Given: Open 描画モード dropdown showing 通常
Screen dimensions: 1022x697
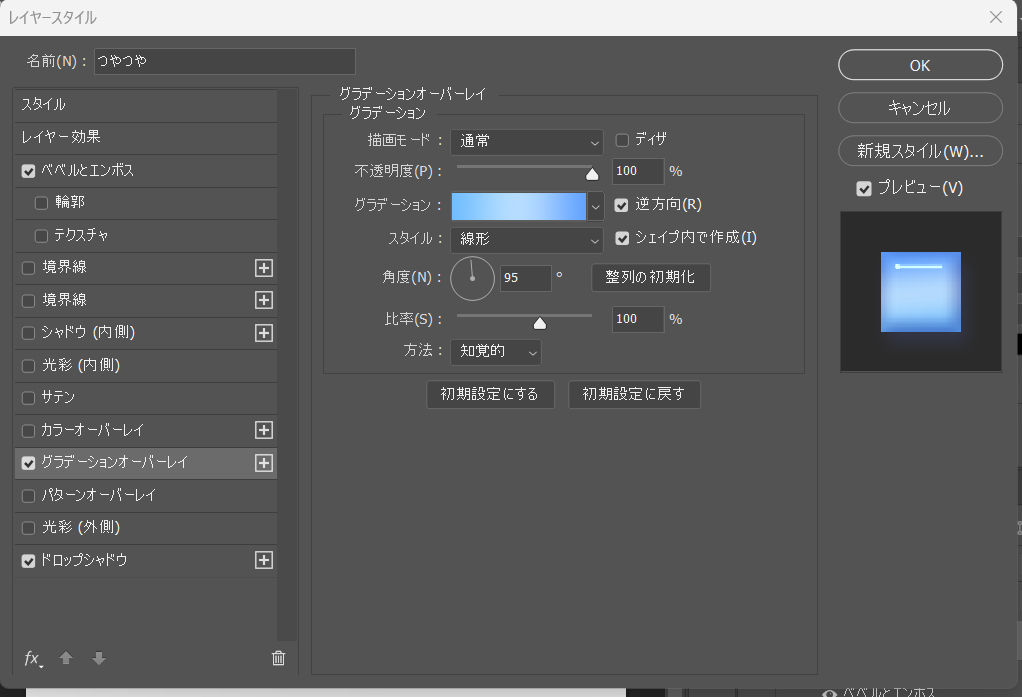Looking at the screenshot, I should pyautogui.click(x=527, y=141).
